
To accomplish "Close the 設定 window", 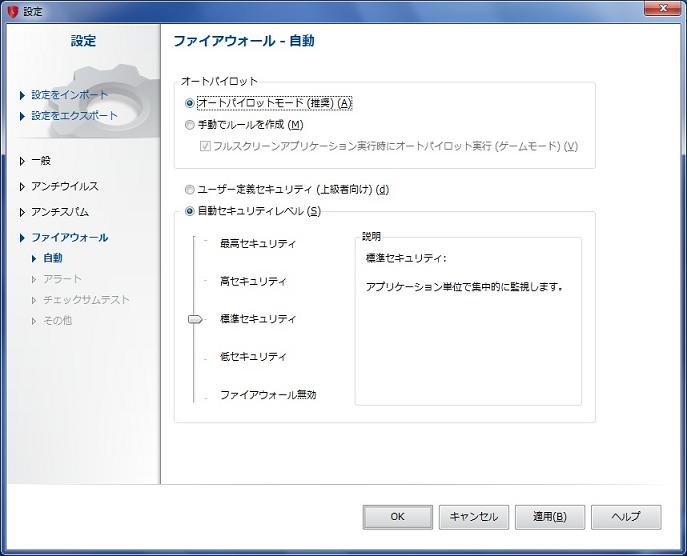I will coord(662,9).
